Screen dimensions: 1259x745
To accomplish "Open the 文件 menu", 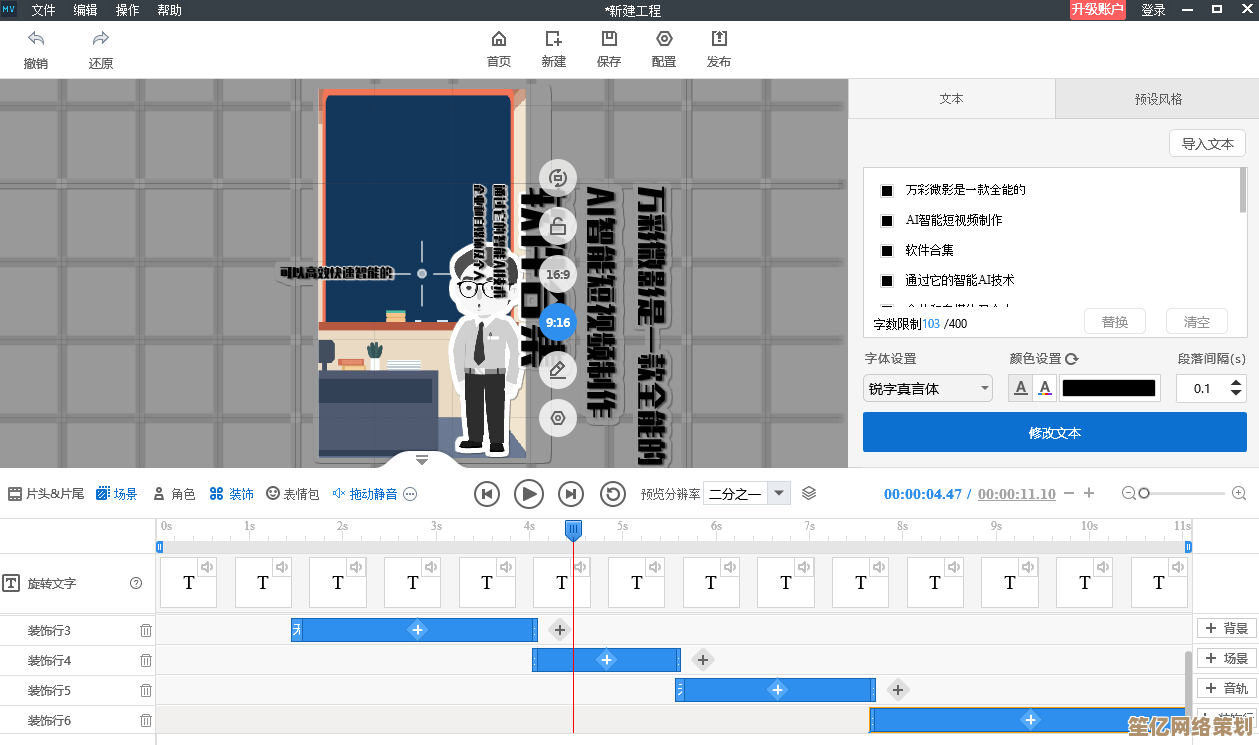I will (x=43, y=10).
